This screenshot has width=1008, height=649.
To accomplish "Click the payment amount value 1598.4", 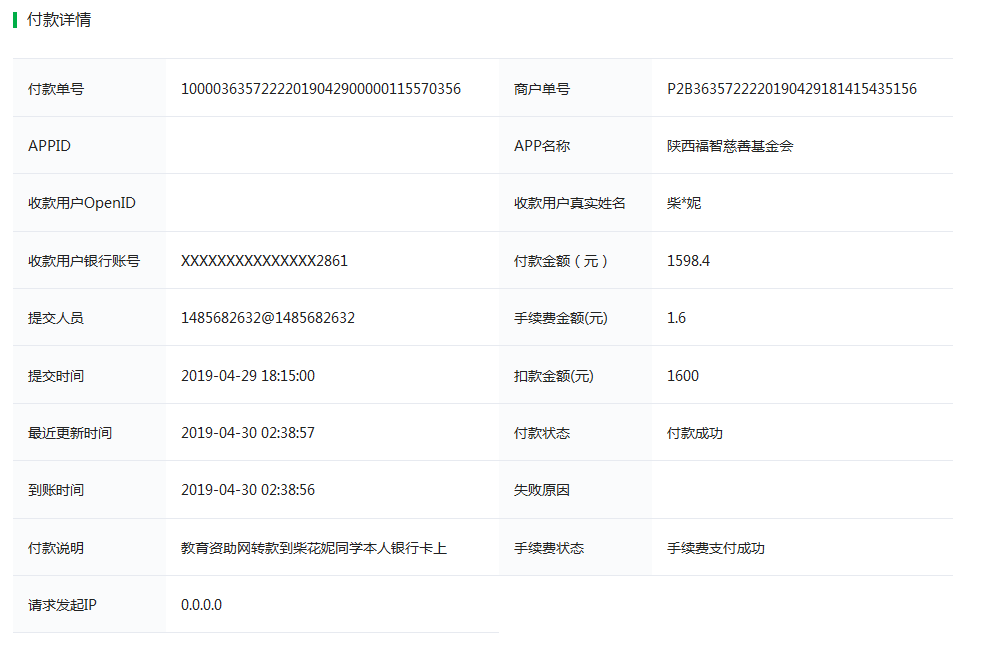I will coord(688,260).
